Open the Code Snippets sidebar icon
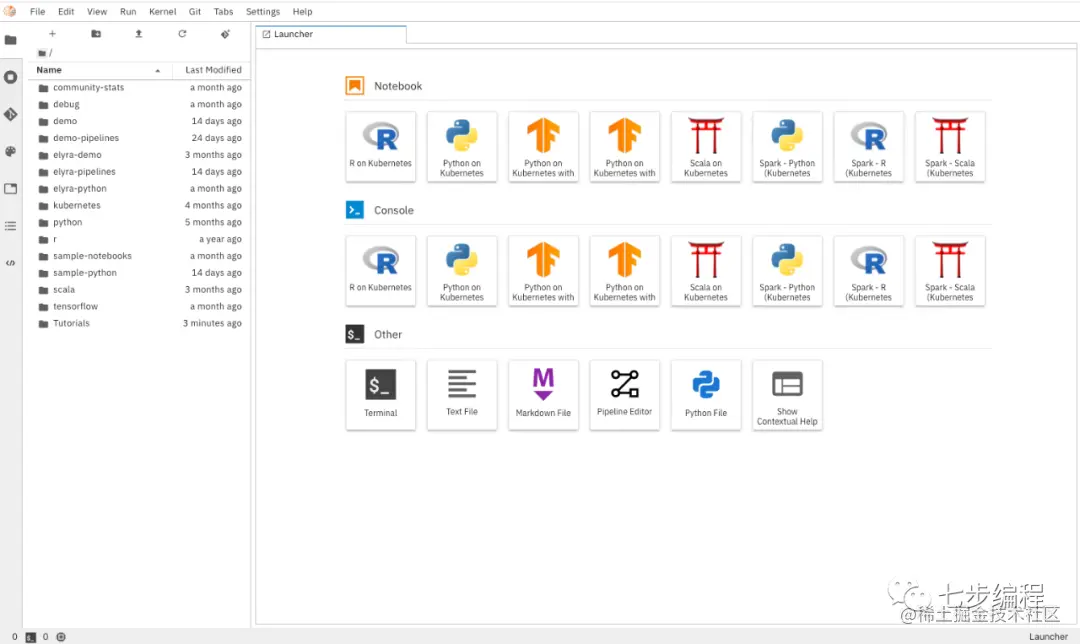Viewport: 1080px width, 644px height. (x=10, y=263)
